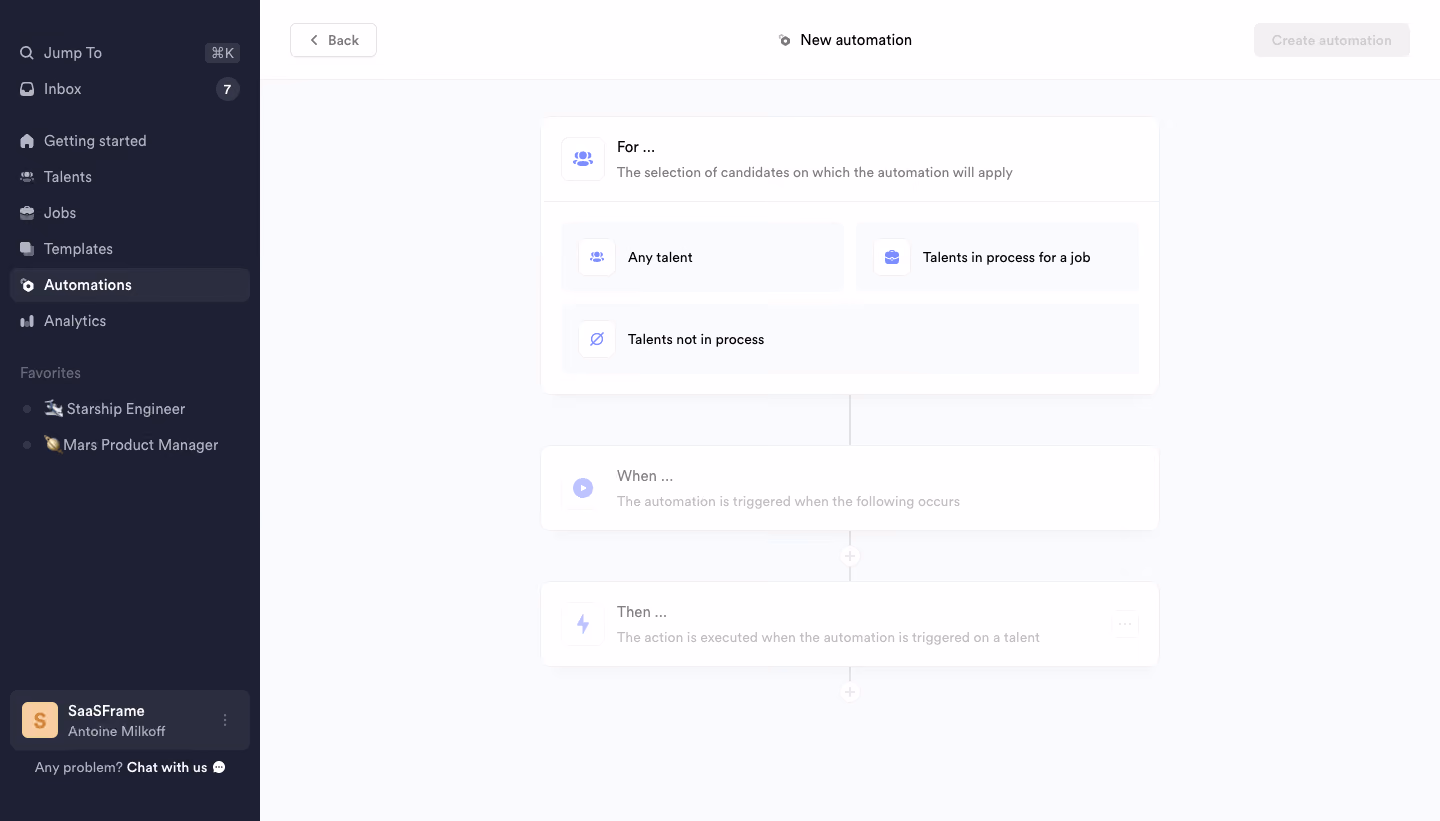Click the Analytics bar chart icon

pyautogui.click(x=27, y=321)
